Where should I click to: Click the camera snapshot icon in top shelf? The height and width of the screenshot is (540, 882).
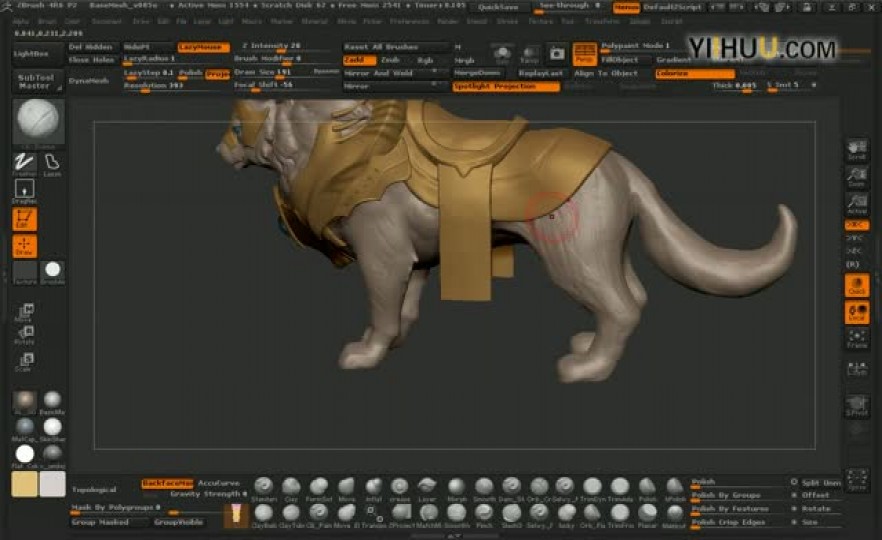coord(557,53)
